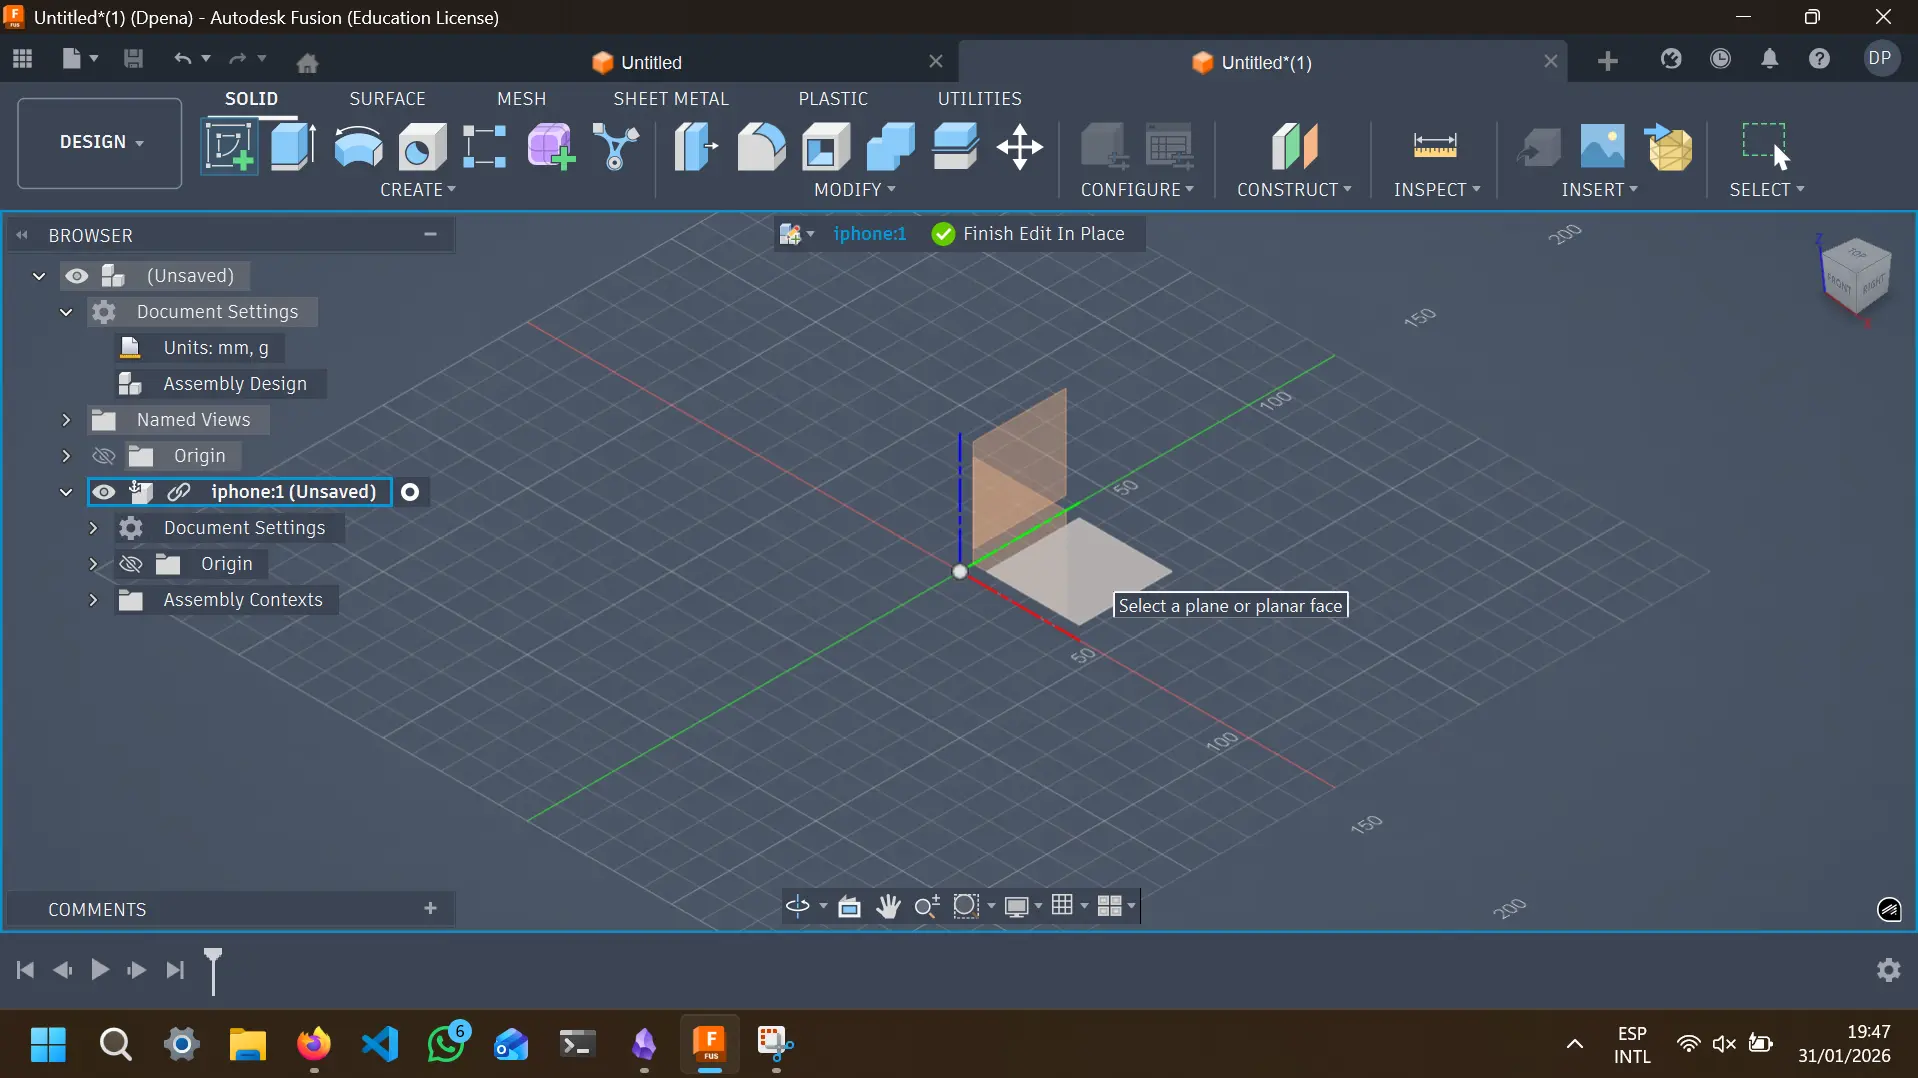Click the Insert Canvas image icon
This screenshot has height=1078, width=1918.
(1602, 147)
